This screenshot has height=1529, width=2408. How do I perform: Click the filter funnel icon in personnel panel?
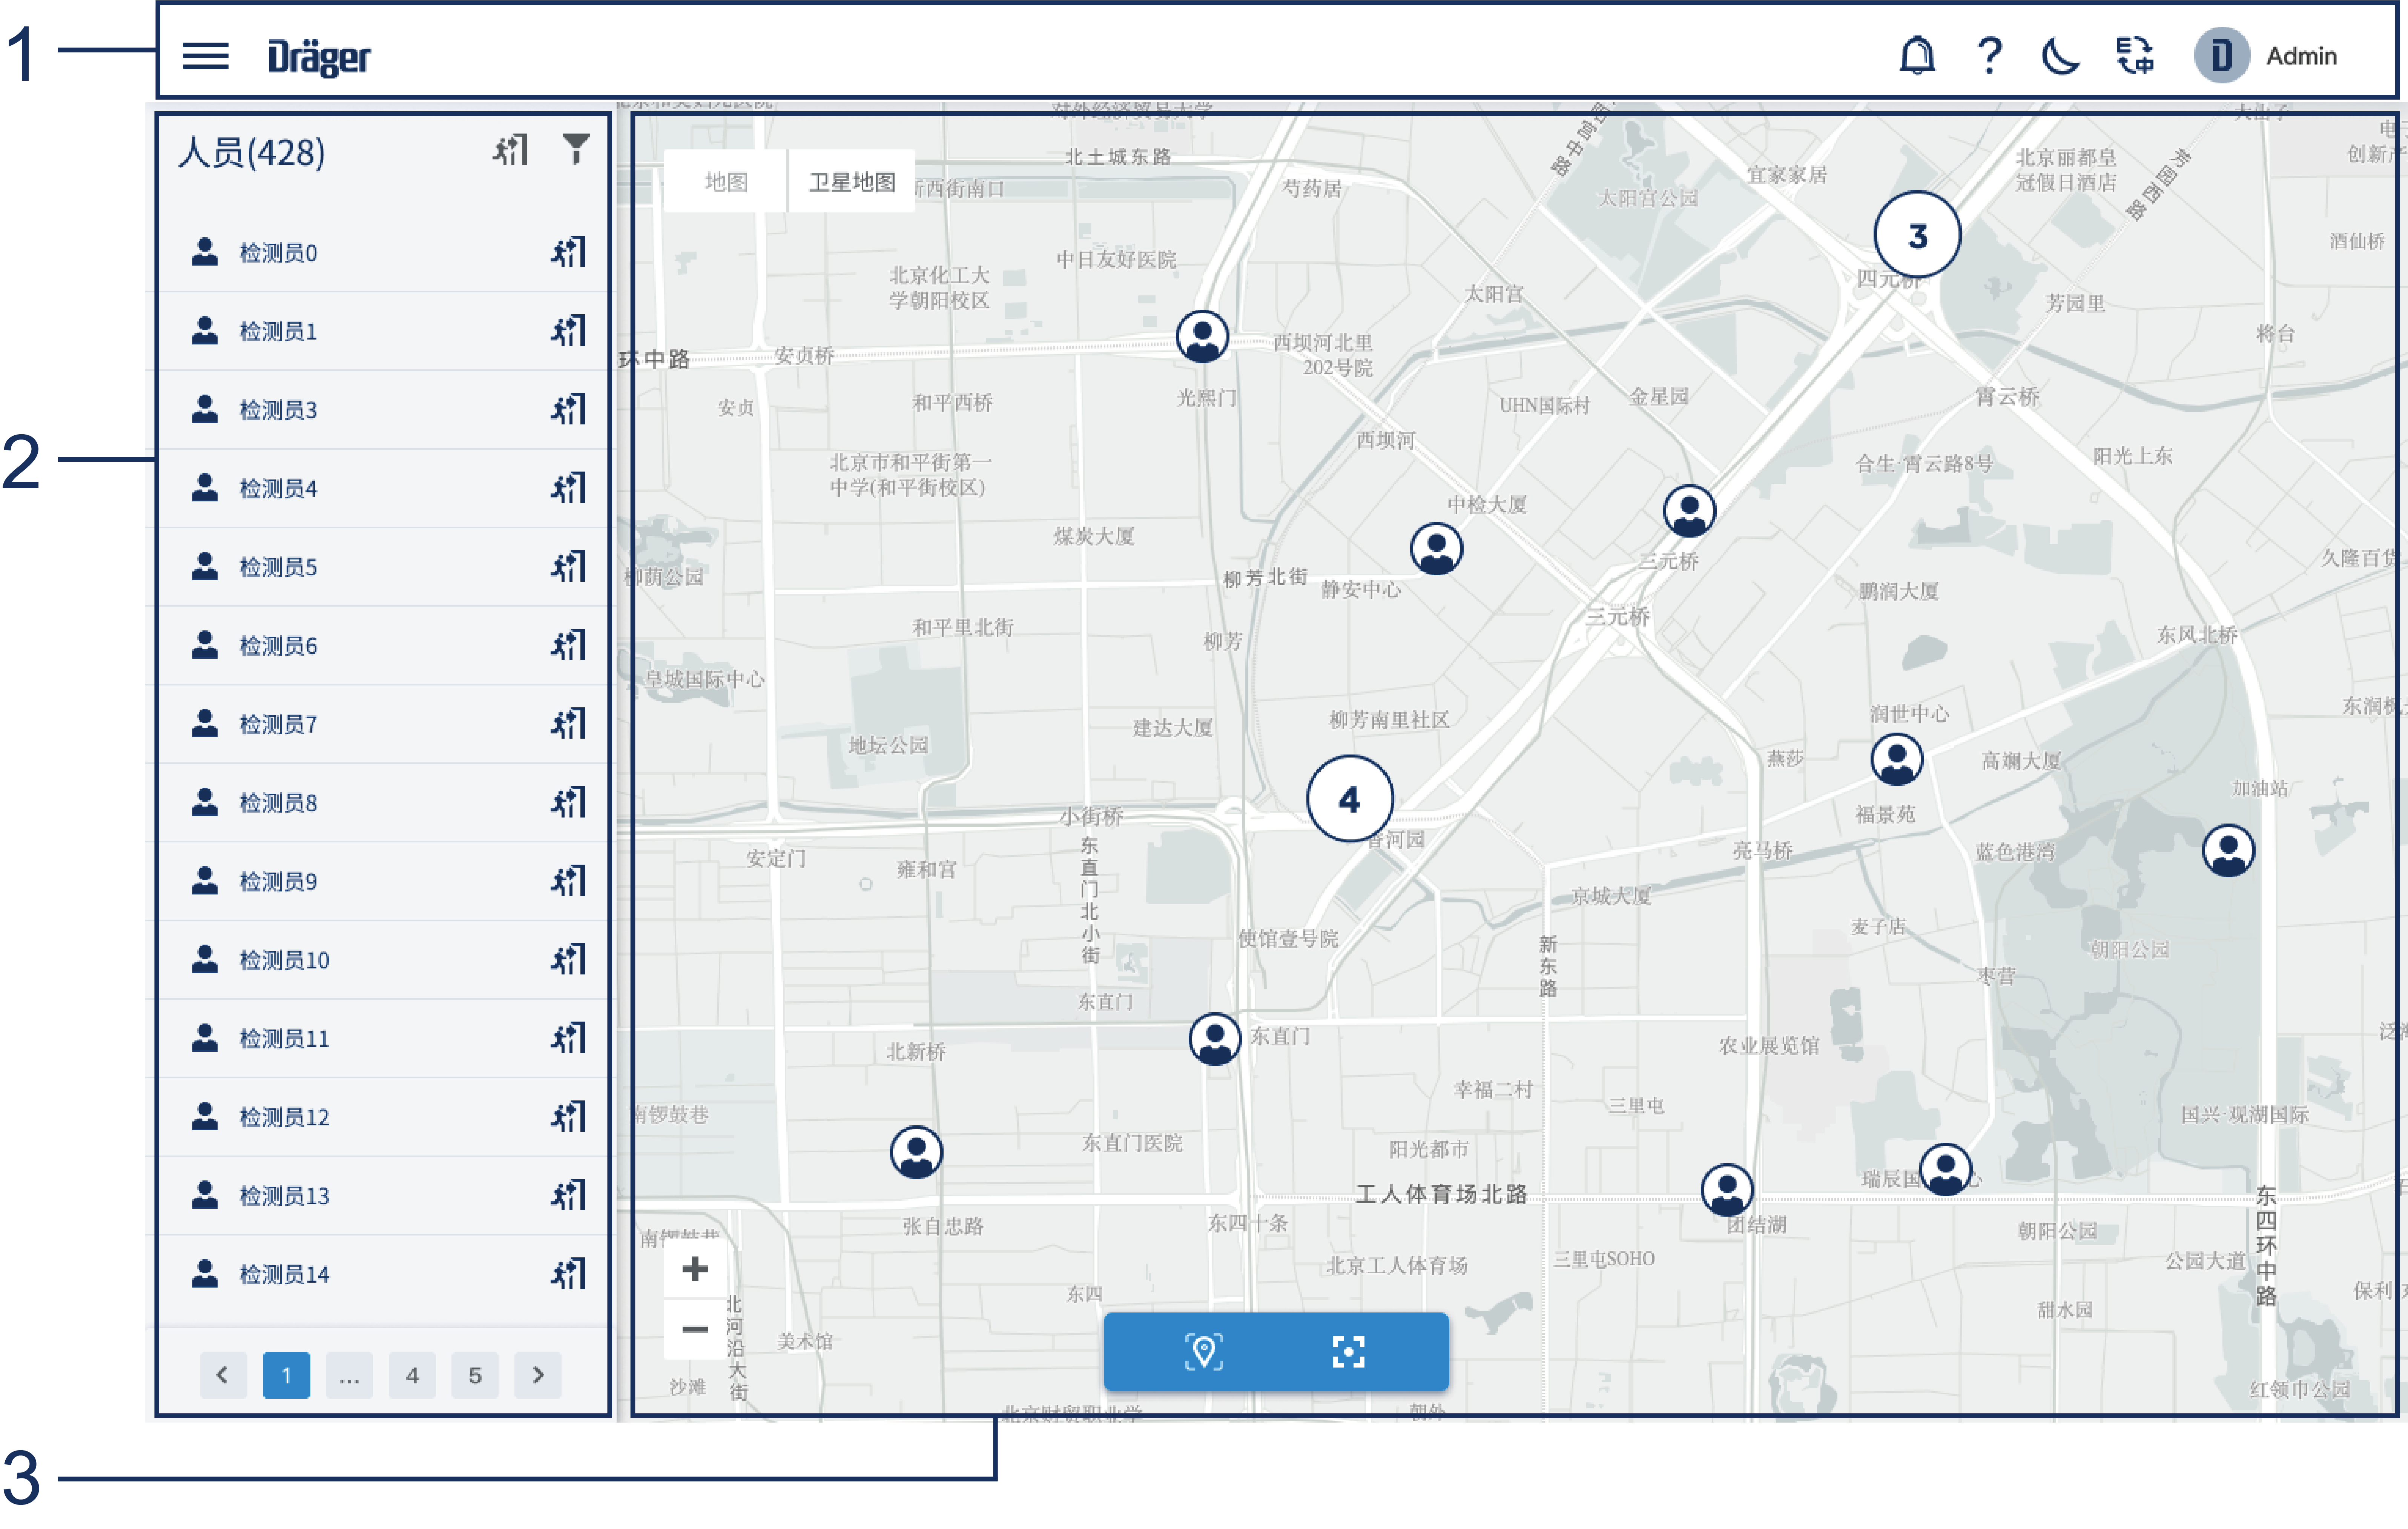point(576,150)
